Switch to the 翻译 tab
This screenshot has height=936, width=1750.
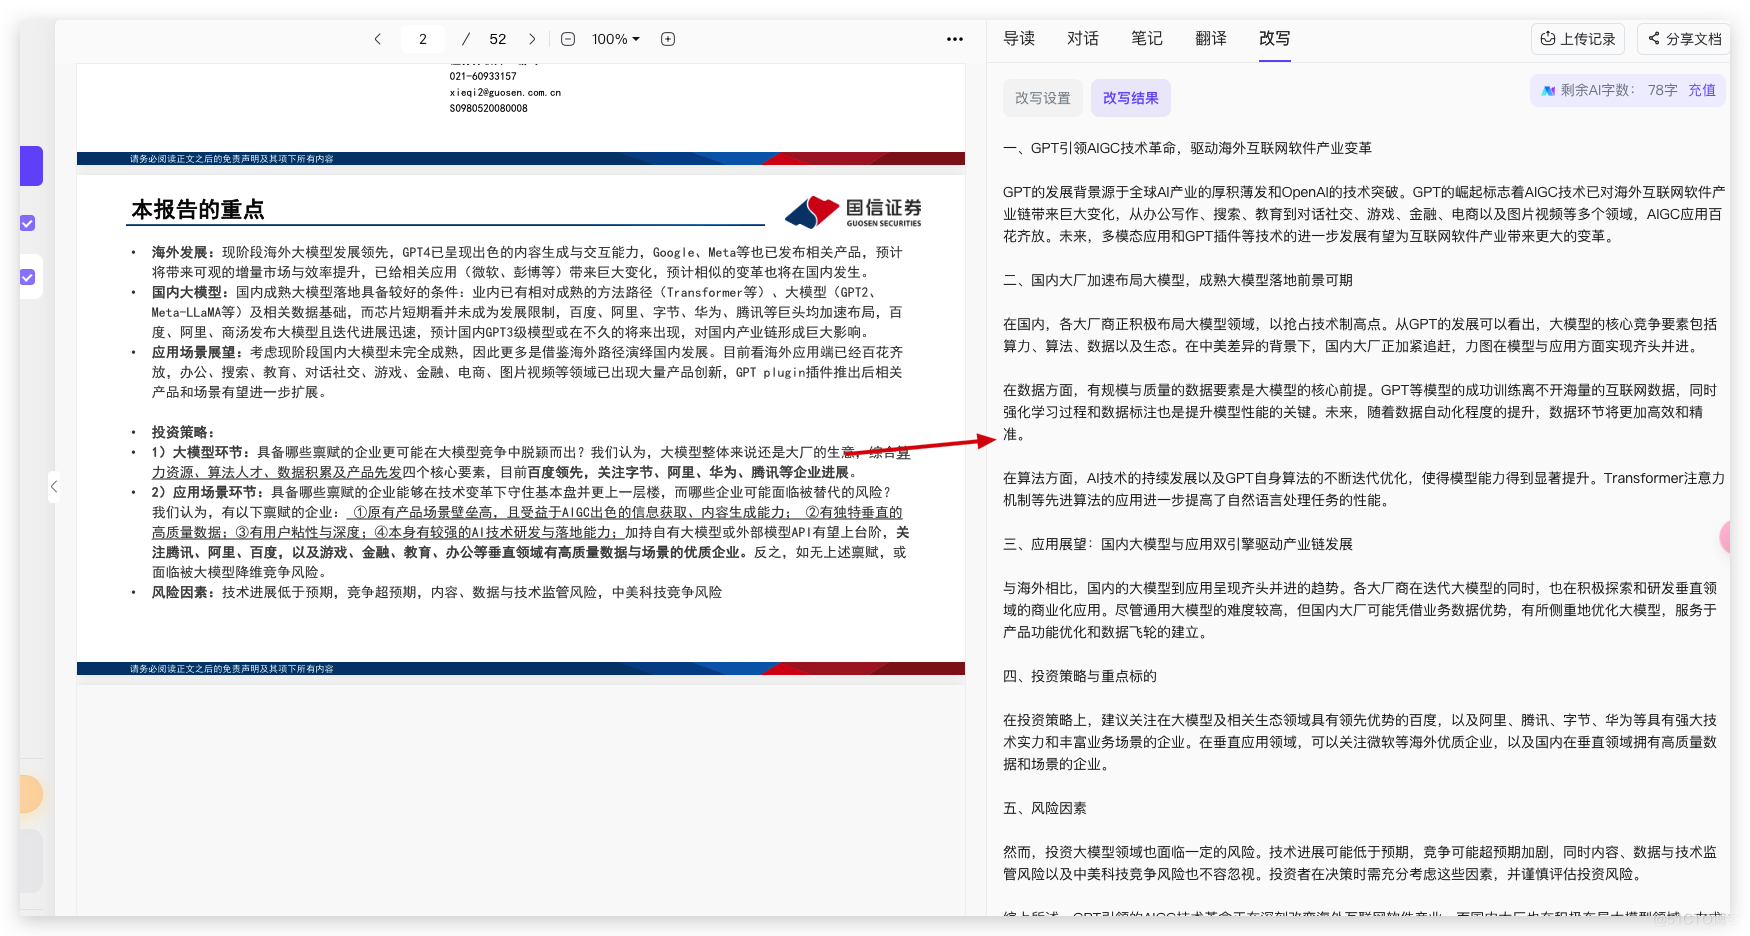coord(1211,38)
